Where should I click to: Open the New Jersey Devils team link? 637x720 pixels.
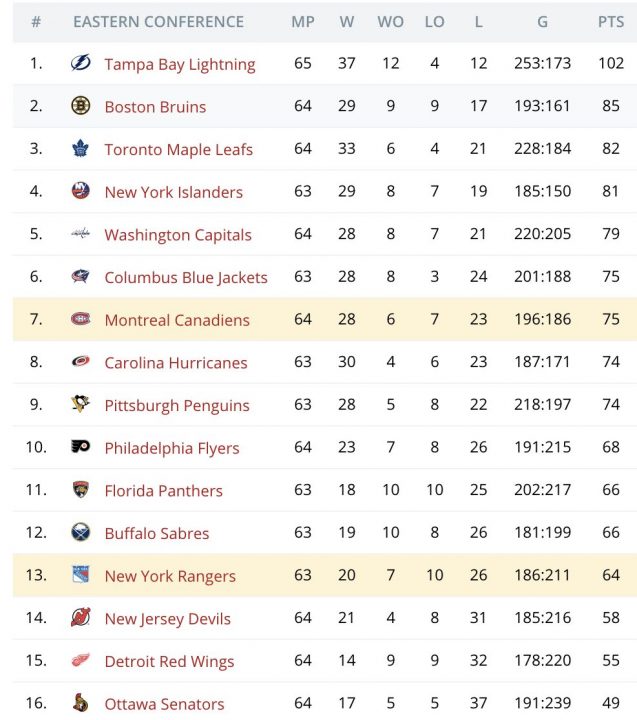coord(167,619)
